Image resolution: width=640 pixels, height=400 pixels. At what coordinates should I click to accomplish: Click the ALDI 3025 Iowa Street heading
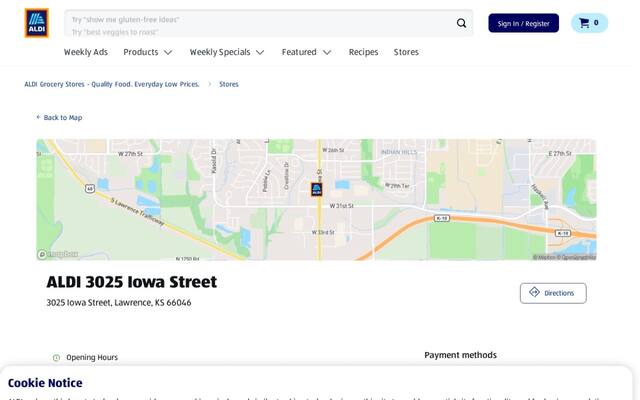tap(131, 282)
